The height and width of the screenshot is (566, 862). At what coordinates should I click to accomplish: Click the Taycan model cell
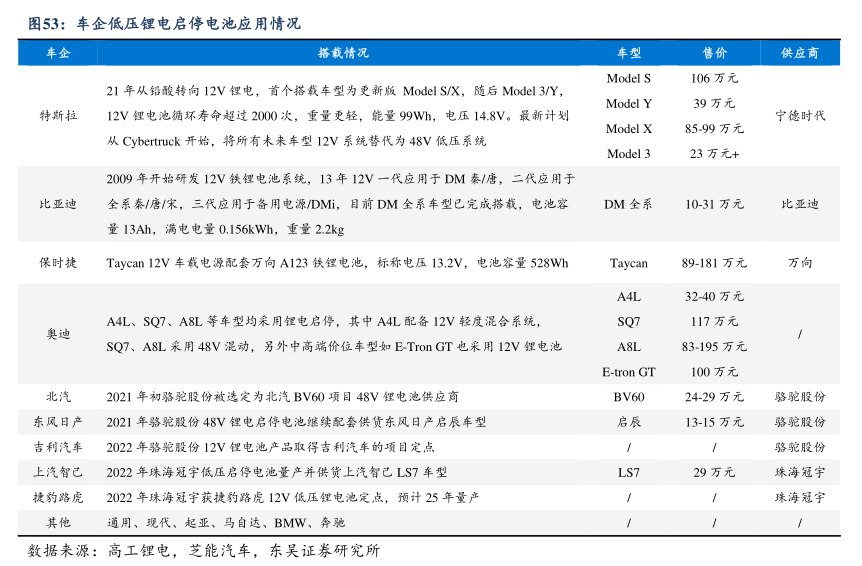[x=628, y=263]
